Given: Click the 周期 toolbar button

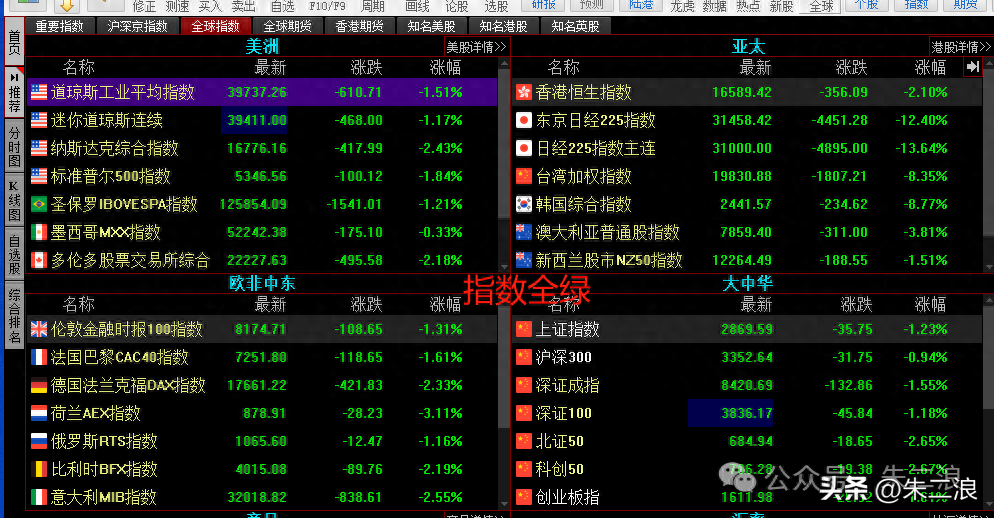Looking at the screenshot, I should click(373, 6).
